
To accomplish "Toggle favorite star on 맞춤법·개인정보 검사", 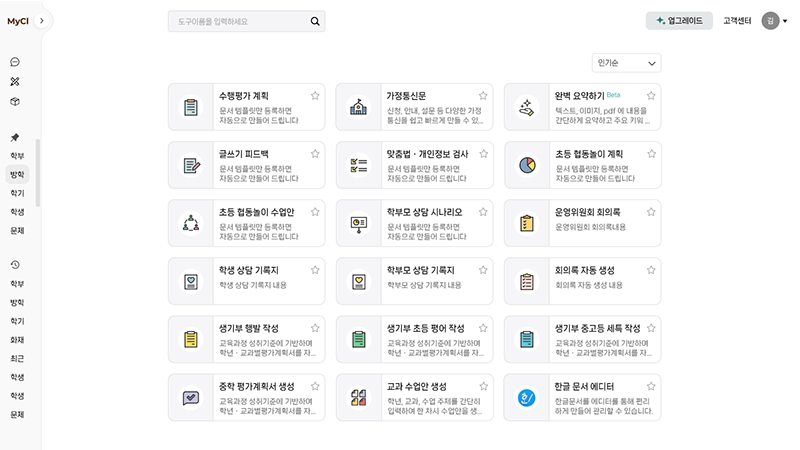I will point(482,154).
